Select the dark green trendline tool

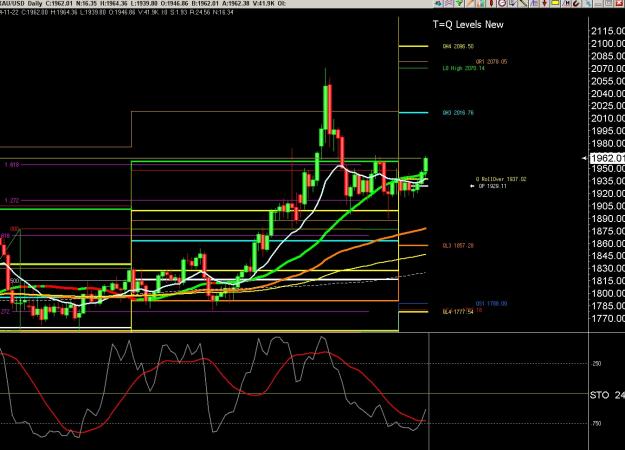(523, 3)
